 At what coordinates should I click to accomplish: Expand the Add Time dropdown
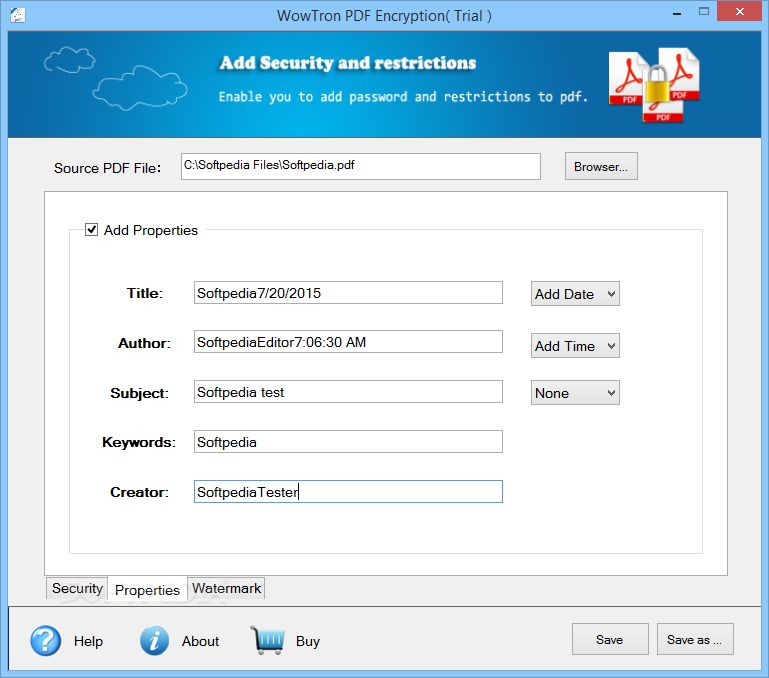point(575,345)
